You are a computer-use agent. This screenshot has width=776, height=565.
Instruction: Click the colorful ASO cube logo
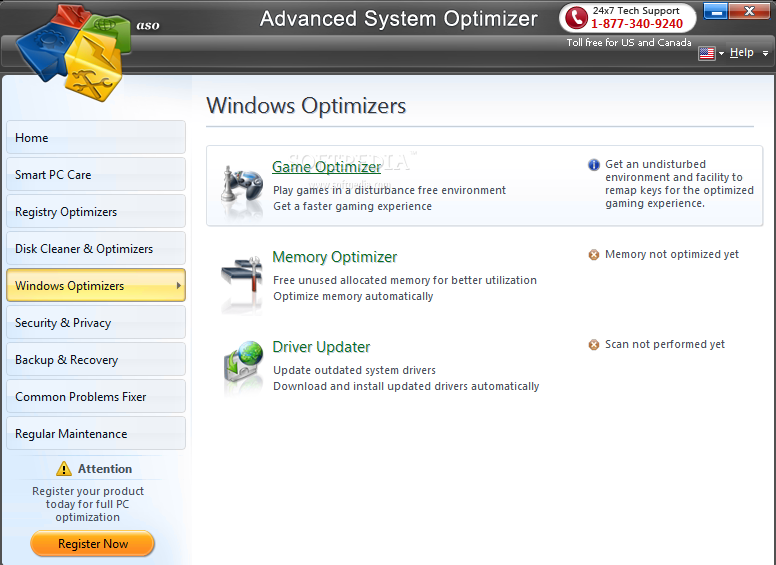tap(74, 52)
